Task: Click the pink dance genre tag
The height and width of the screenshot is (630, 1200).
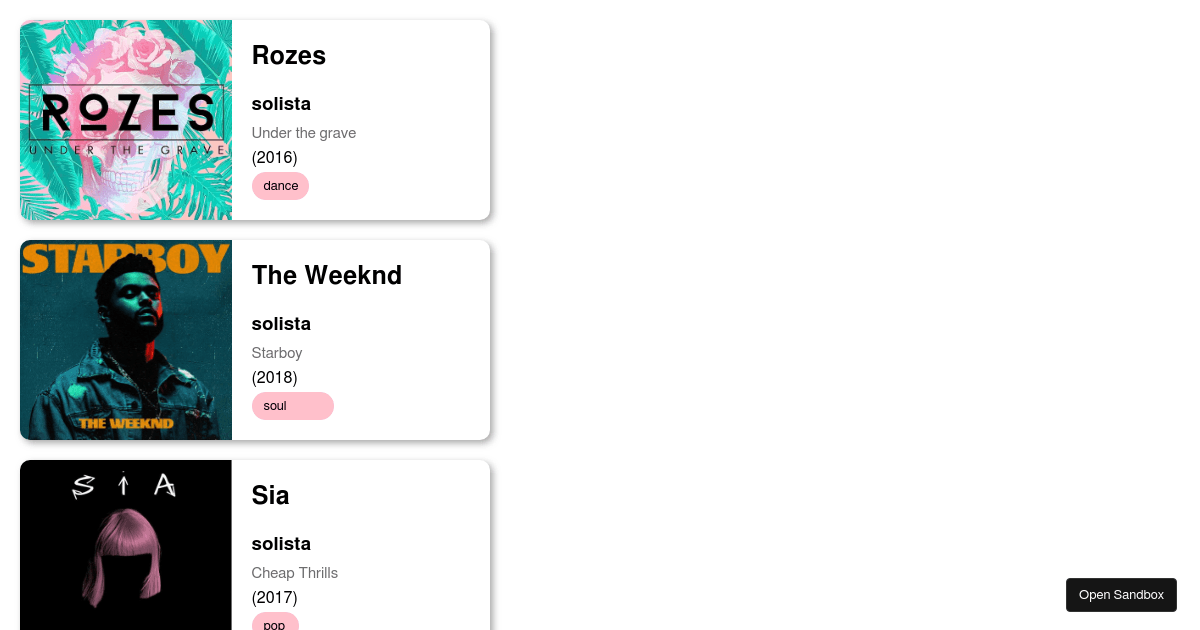Action: pos(280,186)
